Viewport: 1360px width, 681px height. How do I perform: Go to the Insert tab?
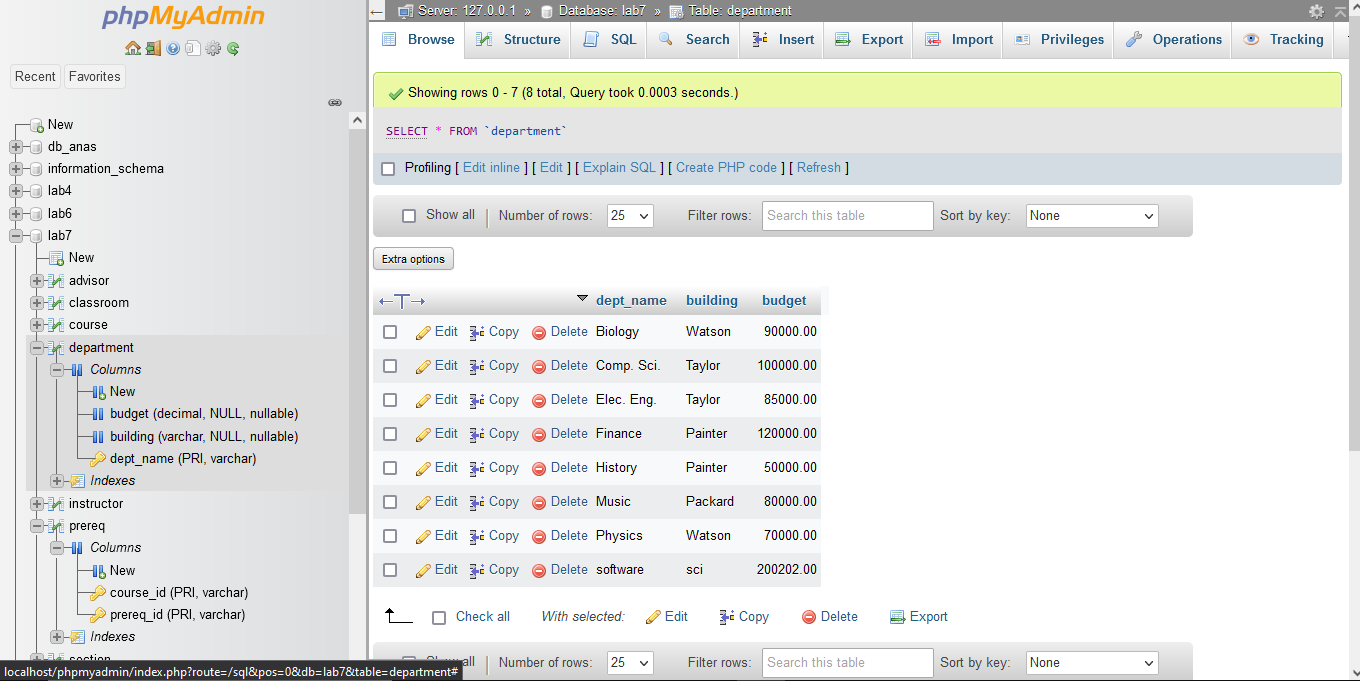(x=783, y=40)
